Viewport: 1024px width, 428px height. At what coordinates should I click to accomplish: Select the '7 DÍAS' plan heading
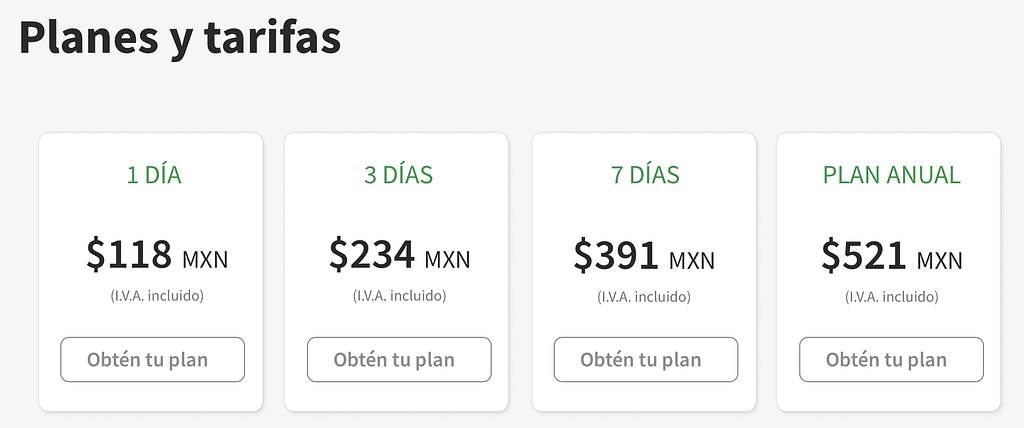[x=645, y=175]
